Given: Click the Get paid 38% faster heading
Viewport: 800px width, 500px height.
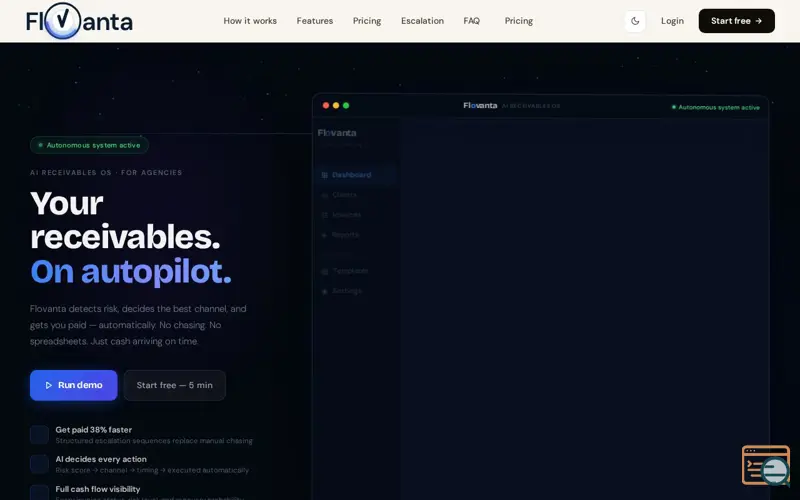Looking at the screenshot, I should tap(93, 430).
